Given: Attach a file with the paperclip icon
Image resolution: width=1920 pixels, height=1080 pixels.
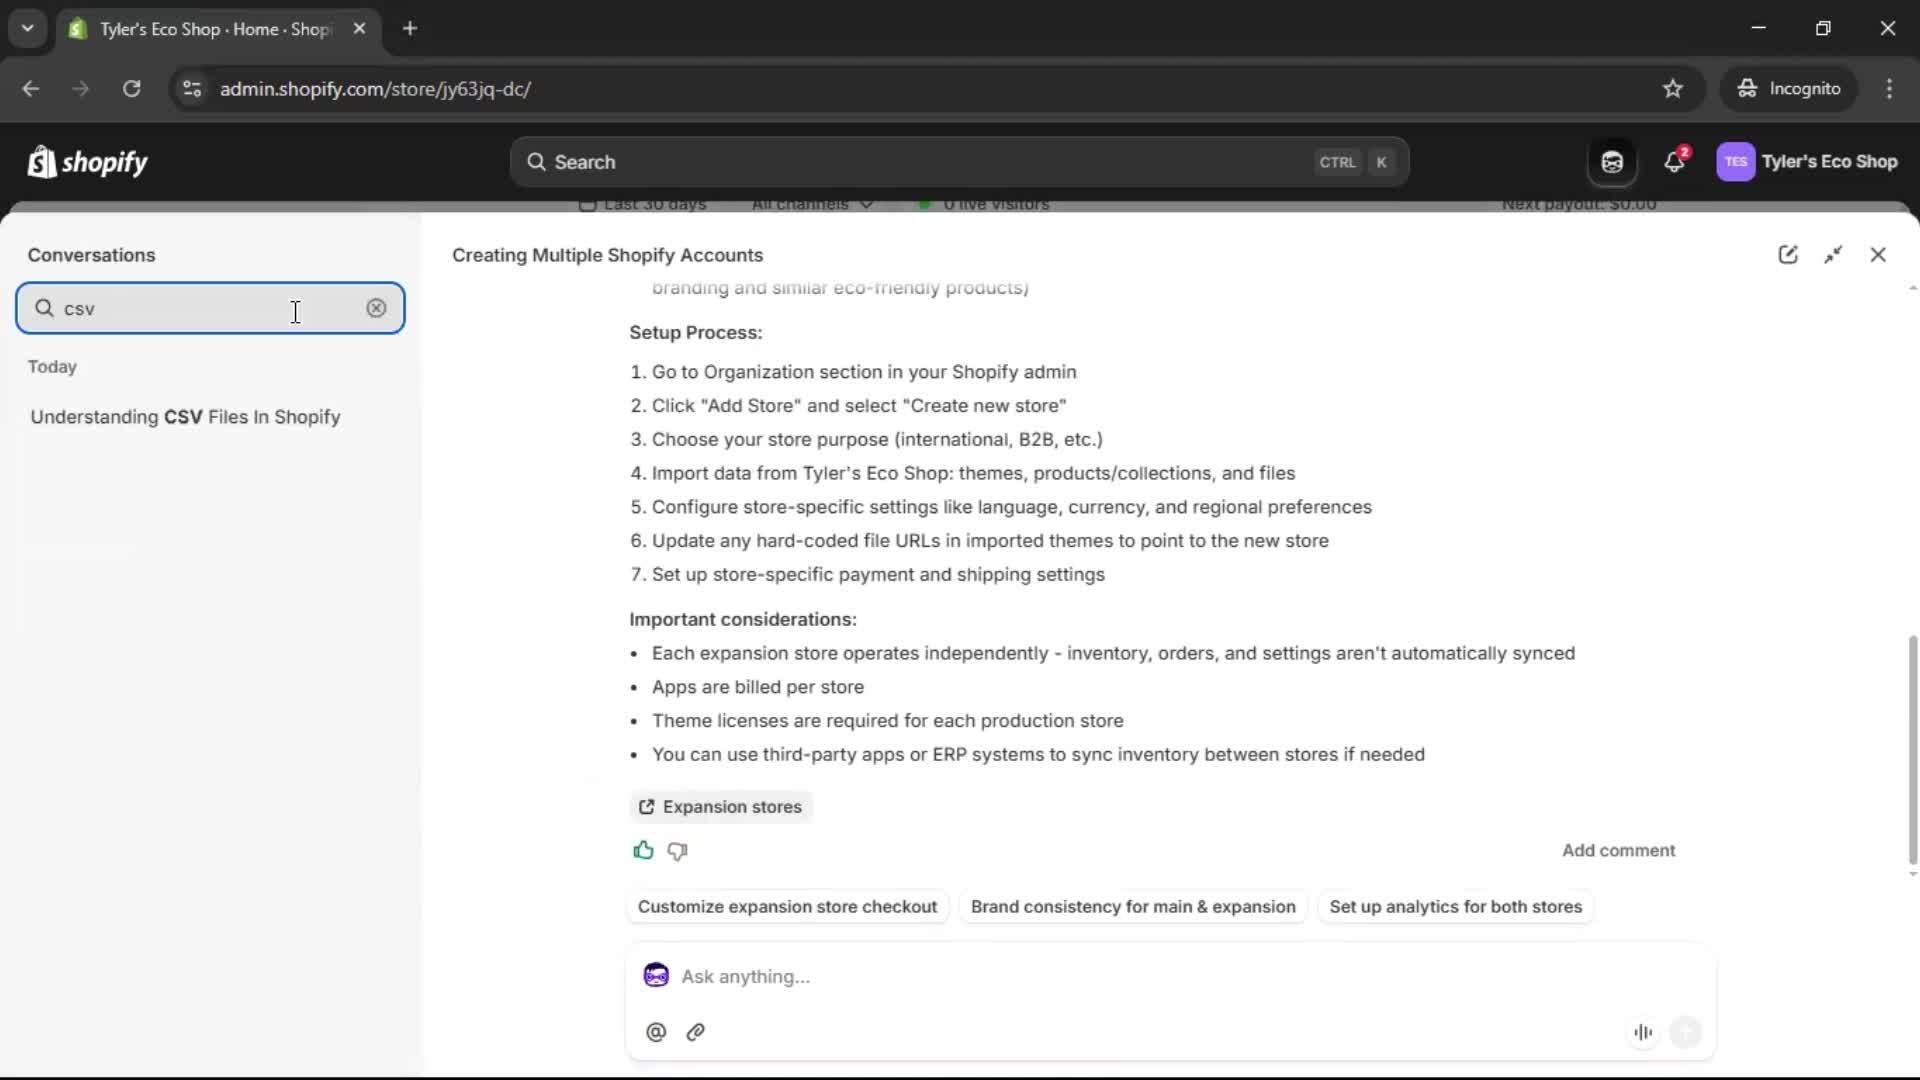Looking at the screenshot, I should 696,1032.
